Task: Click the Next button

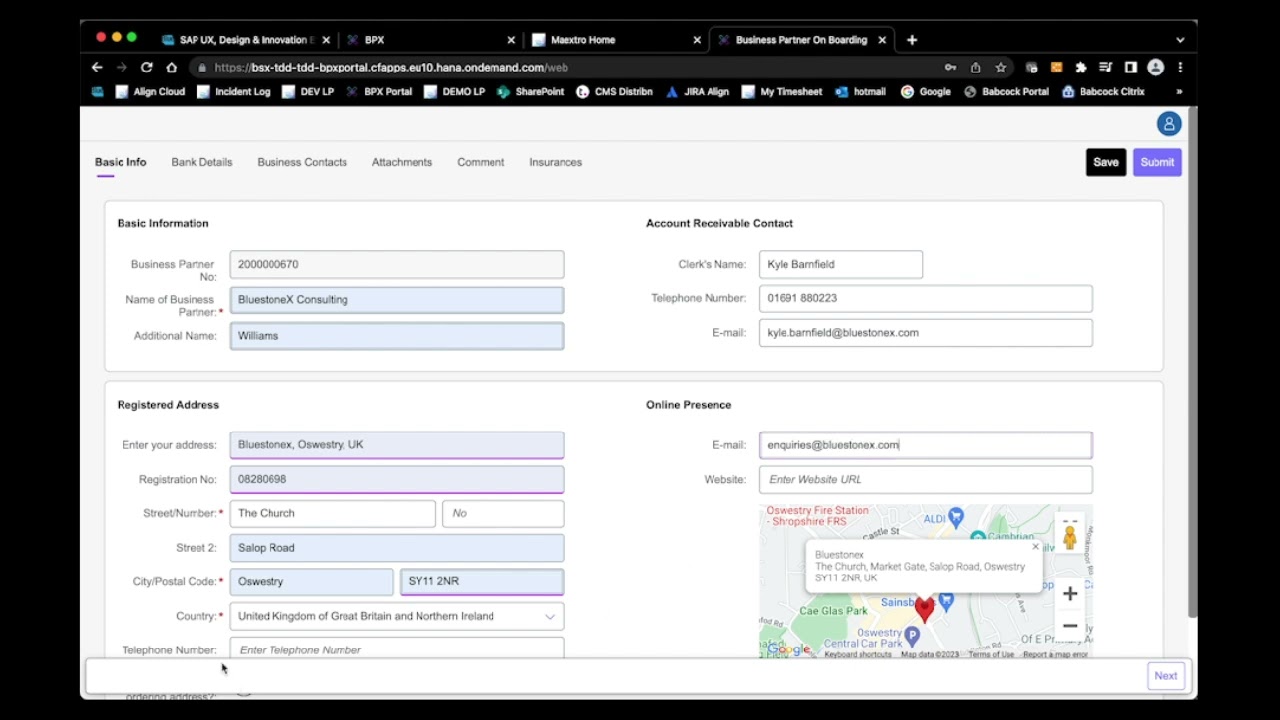Action: click(x=1166, y=676)
